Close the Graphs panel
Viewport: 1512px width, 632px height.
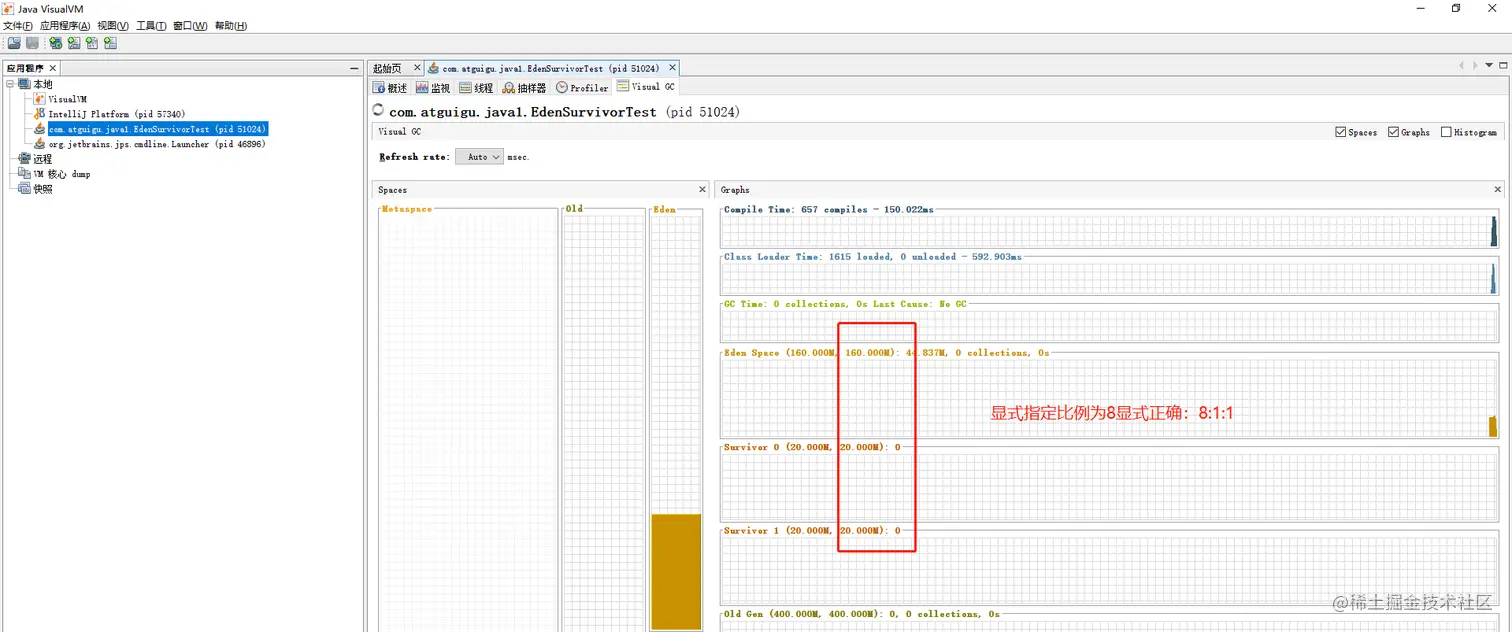pyautogui.click(x=1498, y=189)
